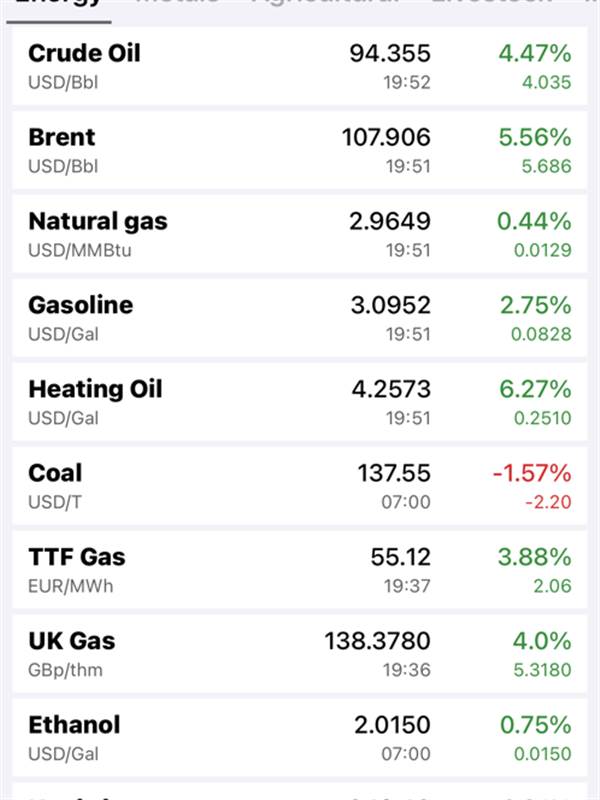Switch to the Metals tab
Screen dimensions: 600x800
[176, 3]
